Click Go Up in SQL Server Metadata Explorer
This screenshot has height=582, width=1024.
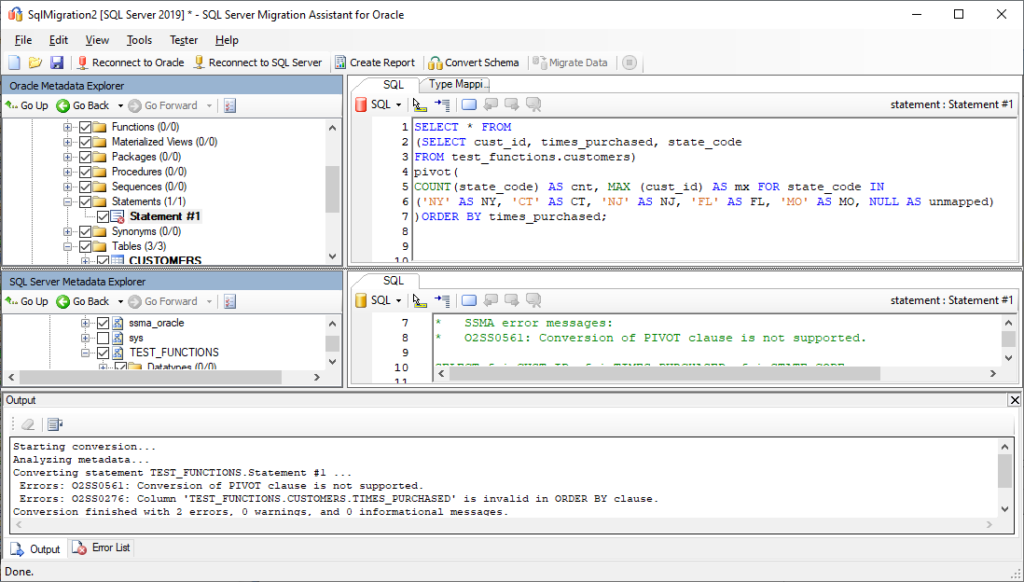click(x=27, y=301)
